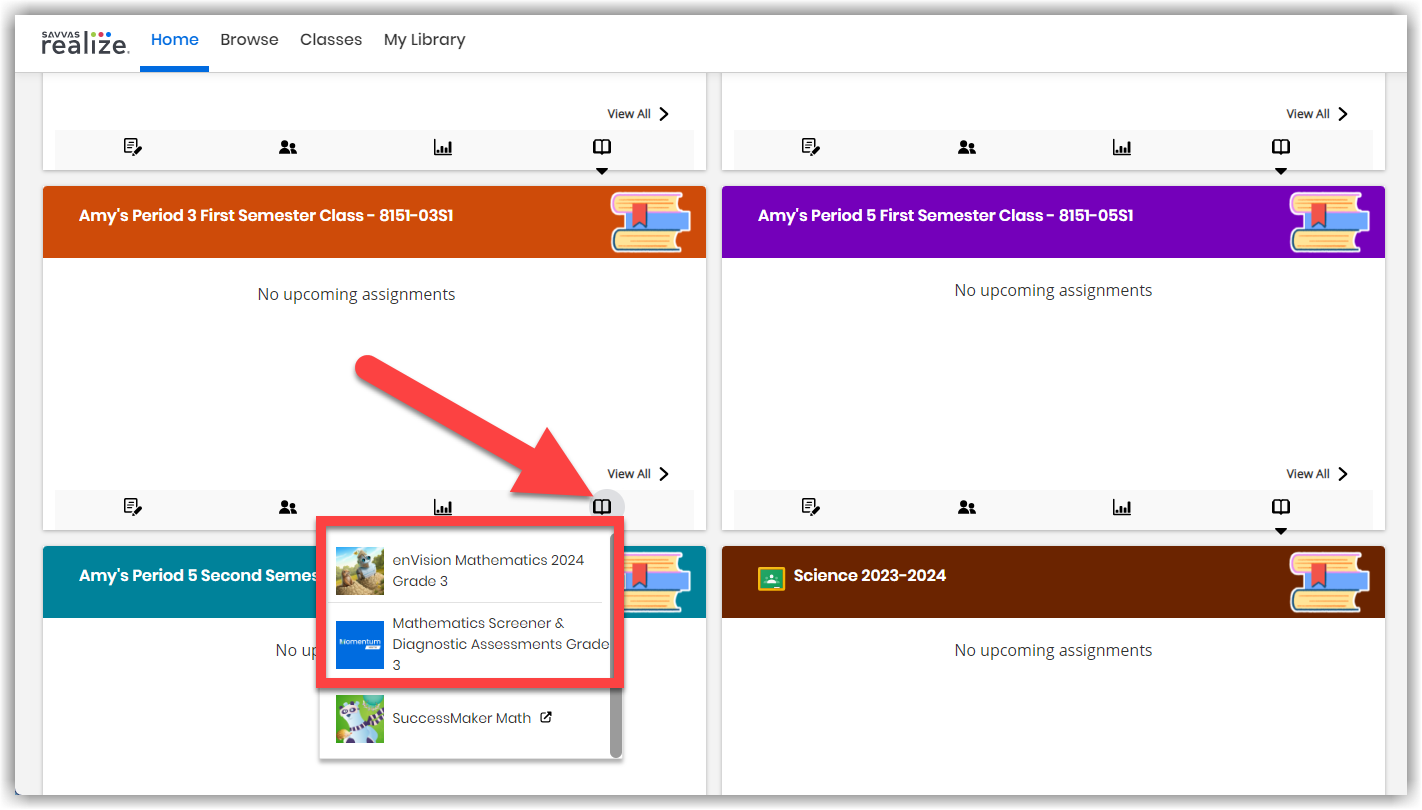Expand the chevron under the top-right card's book icon
Image resolution: width=1422 pixels, height=810 pixels.
point(1281,170)
